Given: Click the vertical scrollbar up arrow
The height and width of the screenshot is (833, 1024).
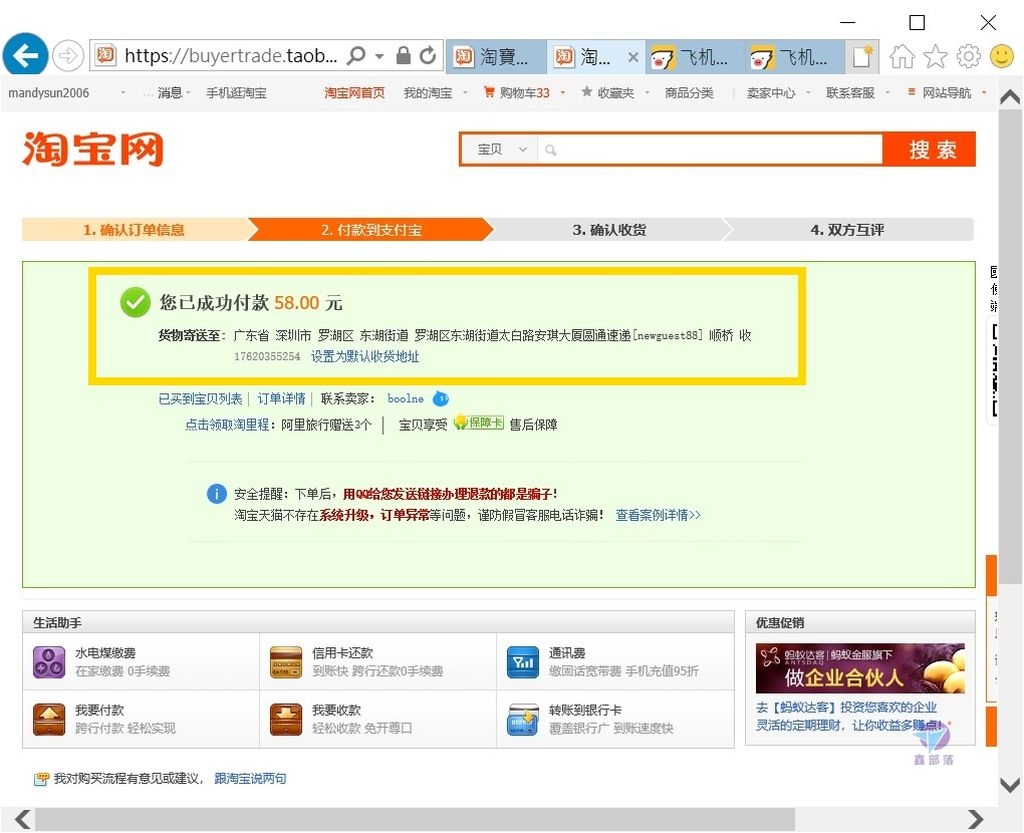Looking at the screenshot, I should coord(1010,97).
